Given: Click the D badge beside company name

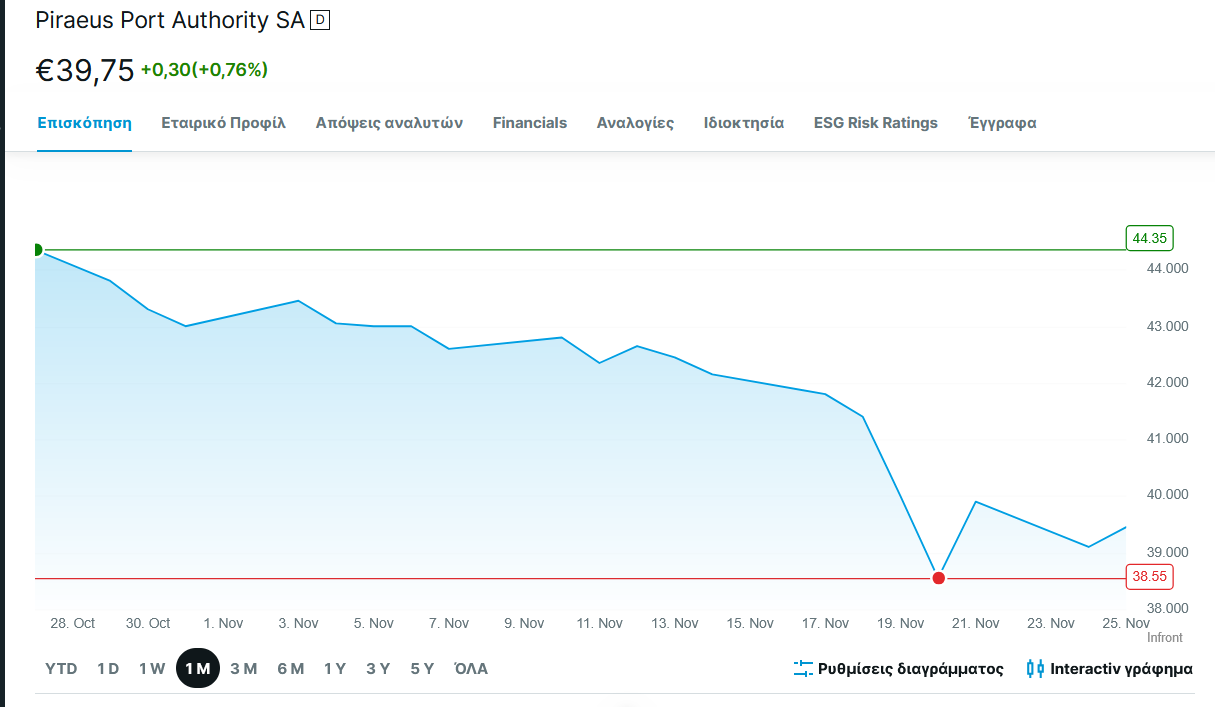Looking at the screenshot, I should point(320,20).
